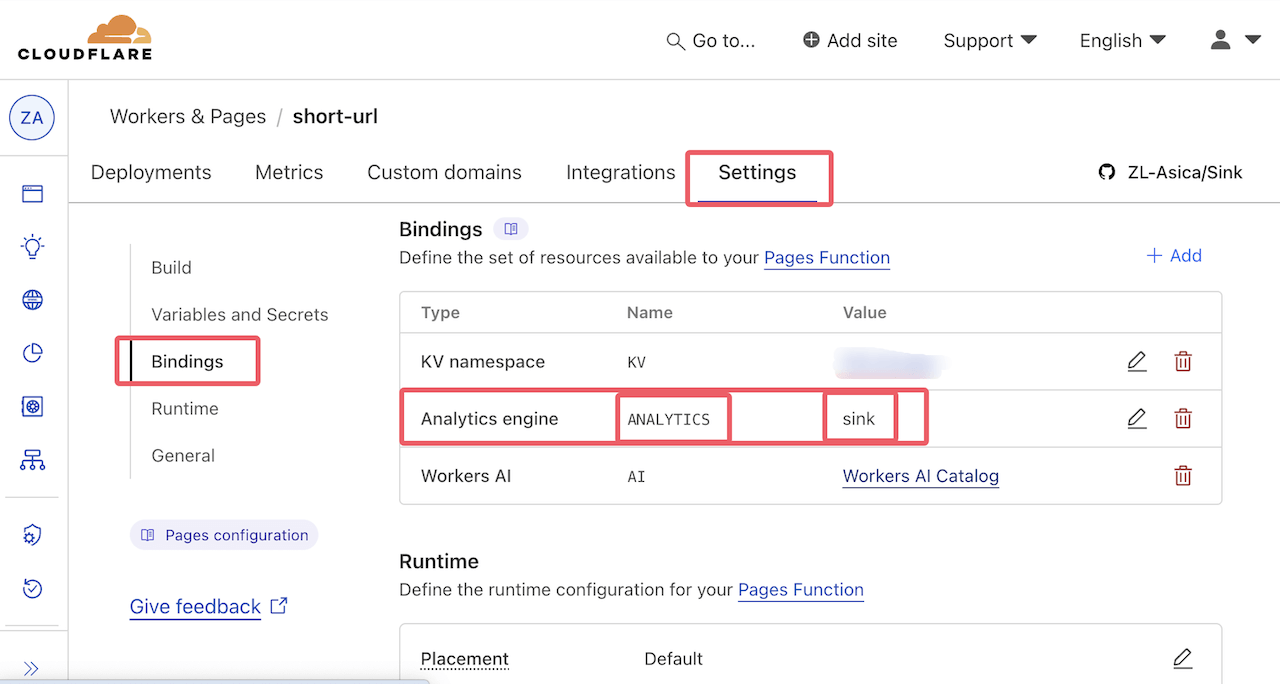Click the Placement label

(x=465, y=659)
